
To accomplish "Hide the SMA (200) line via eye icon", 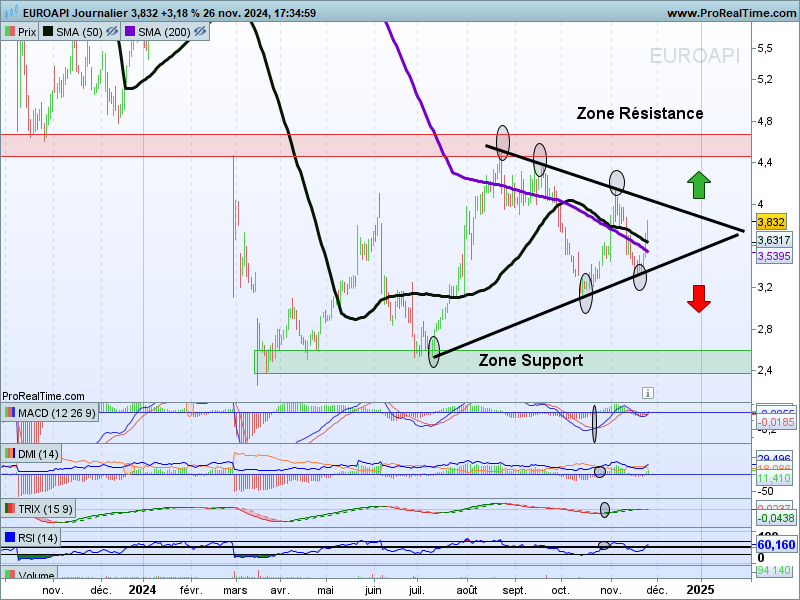I will (x=199, y=32).
